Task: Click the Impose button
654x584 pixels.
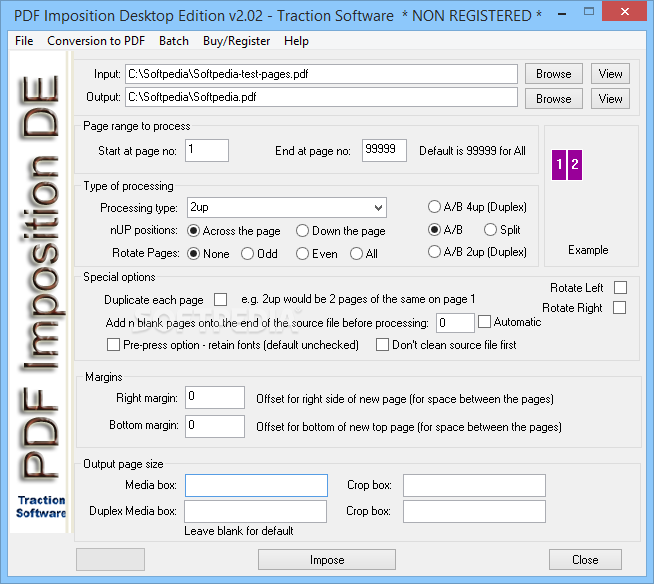Action: (327, 559)
